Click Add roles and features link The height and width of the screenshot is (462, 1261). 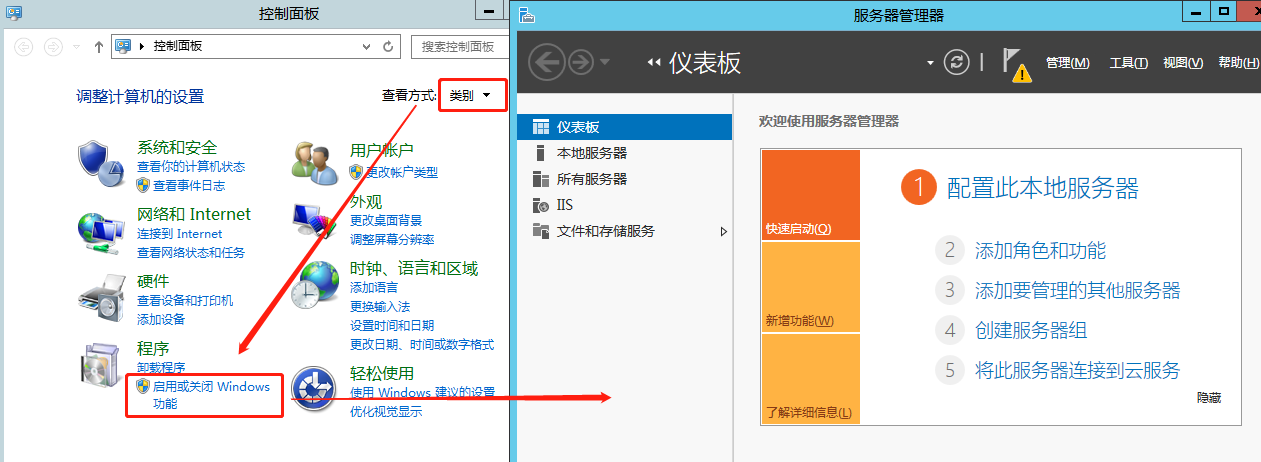coord(1040,250)
